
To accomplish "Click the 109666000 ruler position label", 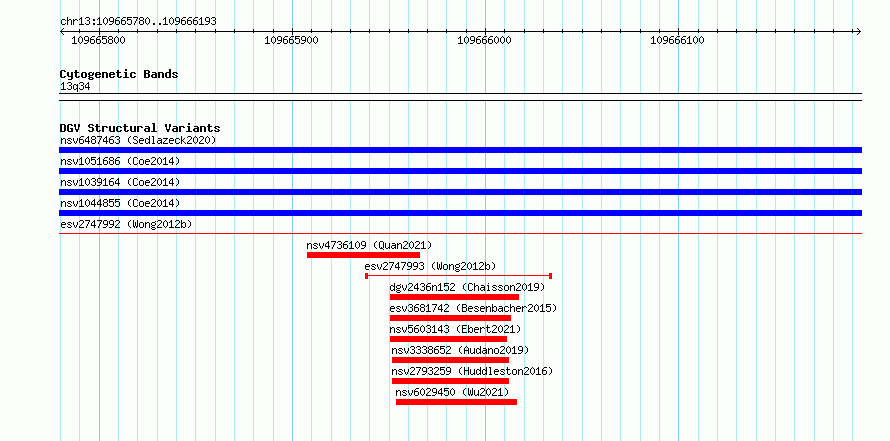I will click(484, 40).
